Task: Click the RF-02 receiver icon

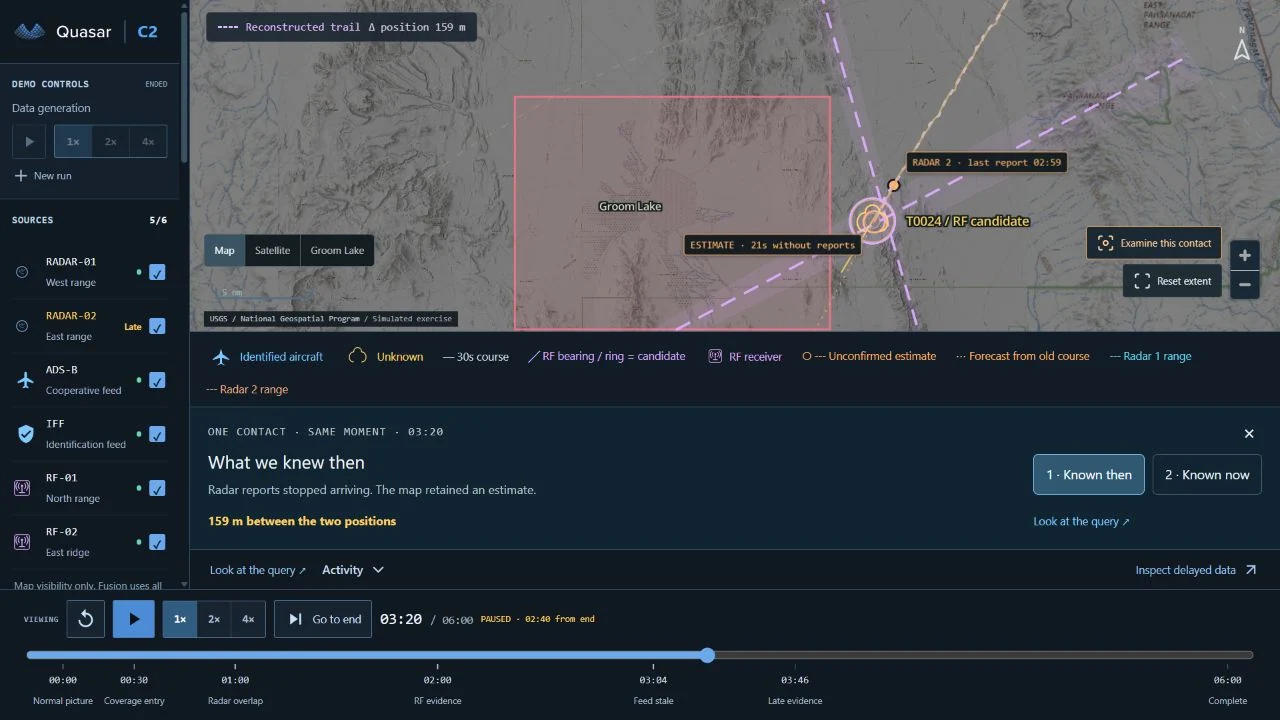Action: click(x=22, y=542)
